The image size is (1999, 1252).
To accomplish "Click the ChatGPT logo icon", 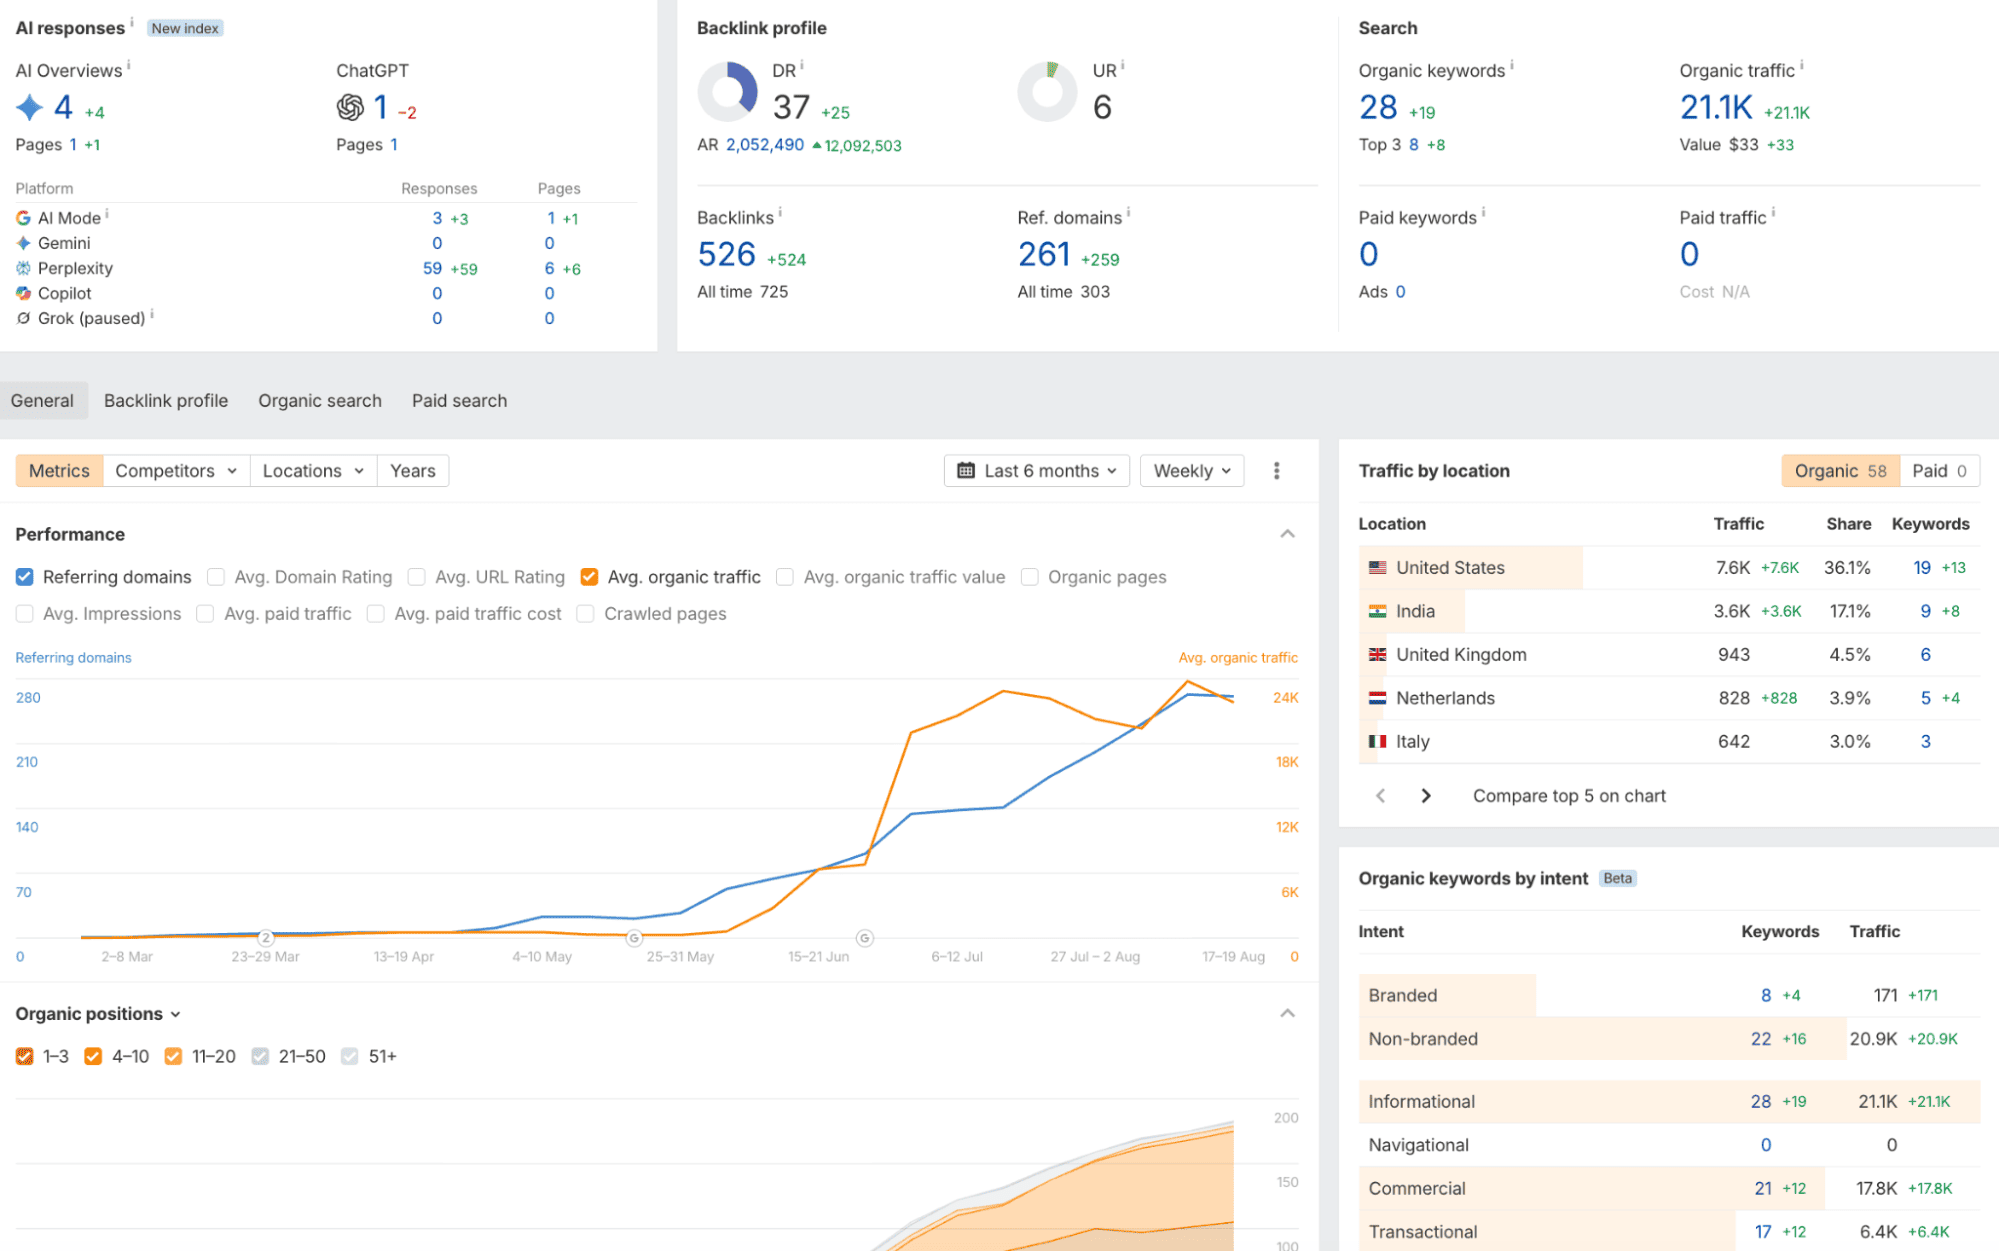I will (350, 107).
